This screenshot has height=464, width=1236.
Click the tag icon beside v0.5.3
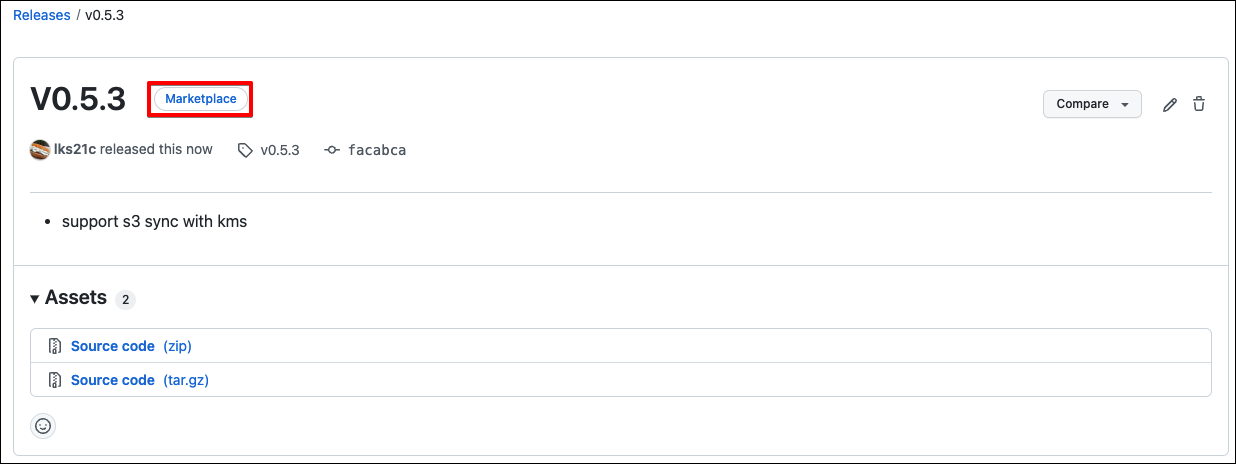pyautogui.click(x=245, y=150)
